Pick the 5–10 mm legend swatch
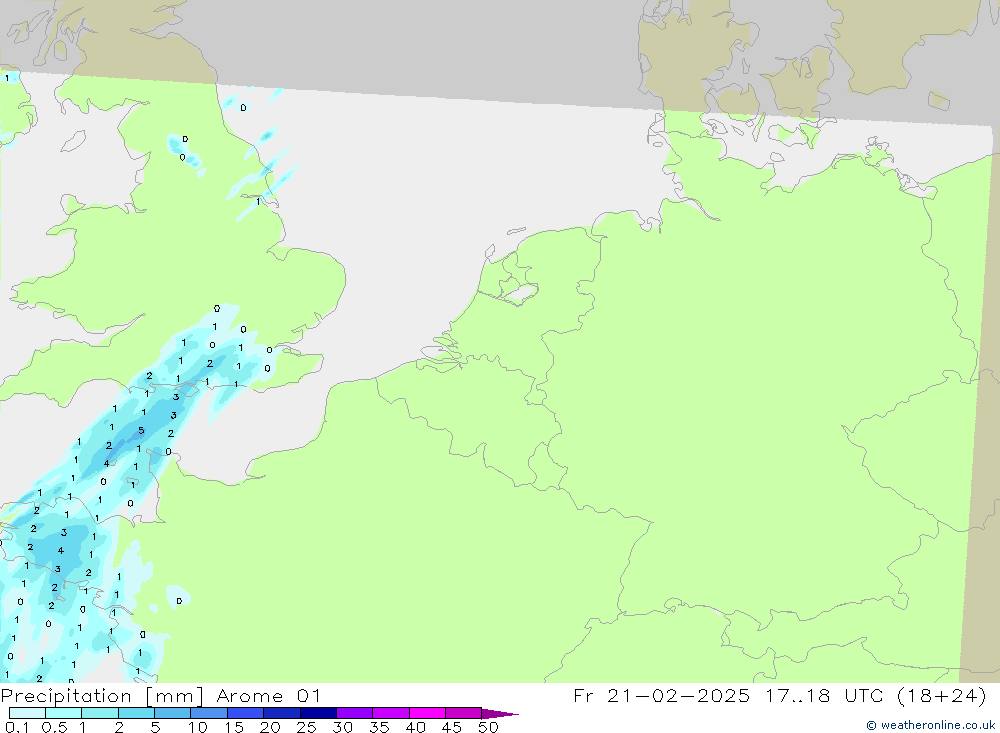The image size is (1000, 733). point(173,713)
